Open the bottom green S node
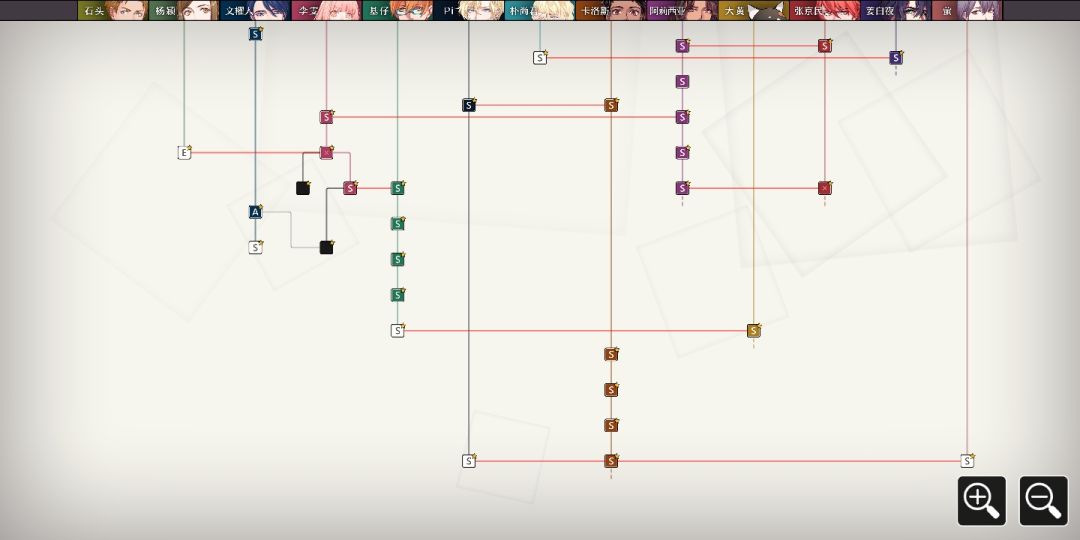The image size is (1080, 540). pos(397,295)
